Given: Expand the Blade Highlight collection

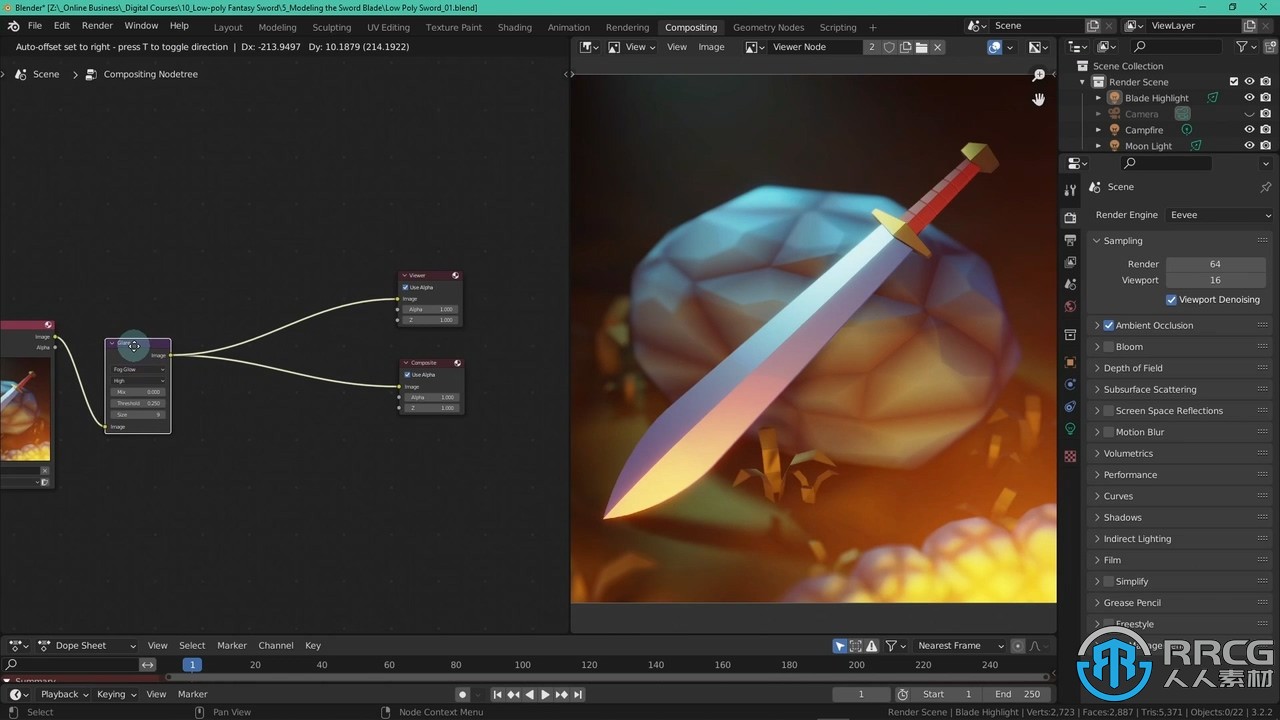Looking at the screenshot, I should (1098, 98).
